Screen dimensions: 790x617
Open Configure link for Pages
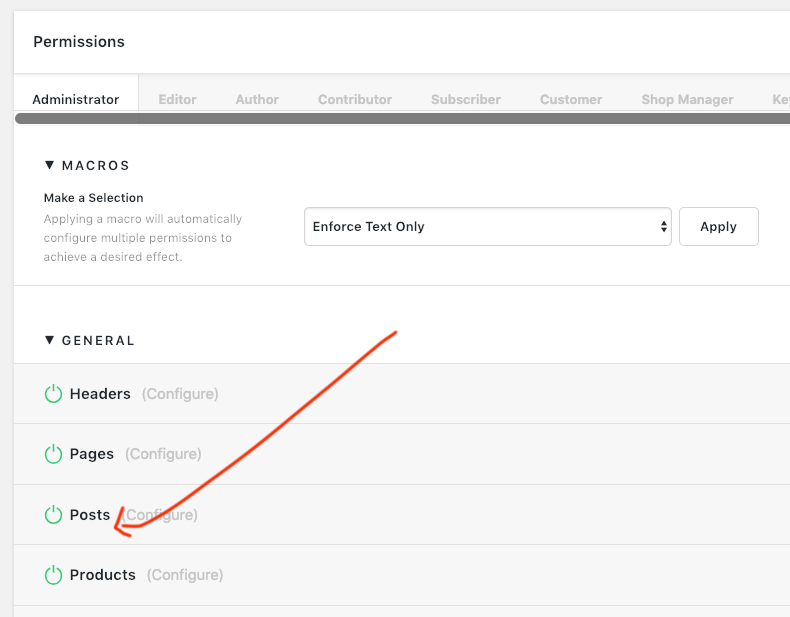[x=163, y=454]
